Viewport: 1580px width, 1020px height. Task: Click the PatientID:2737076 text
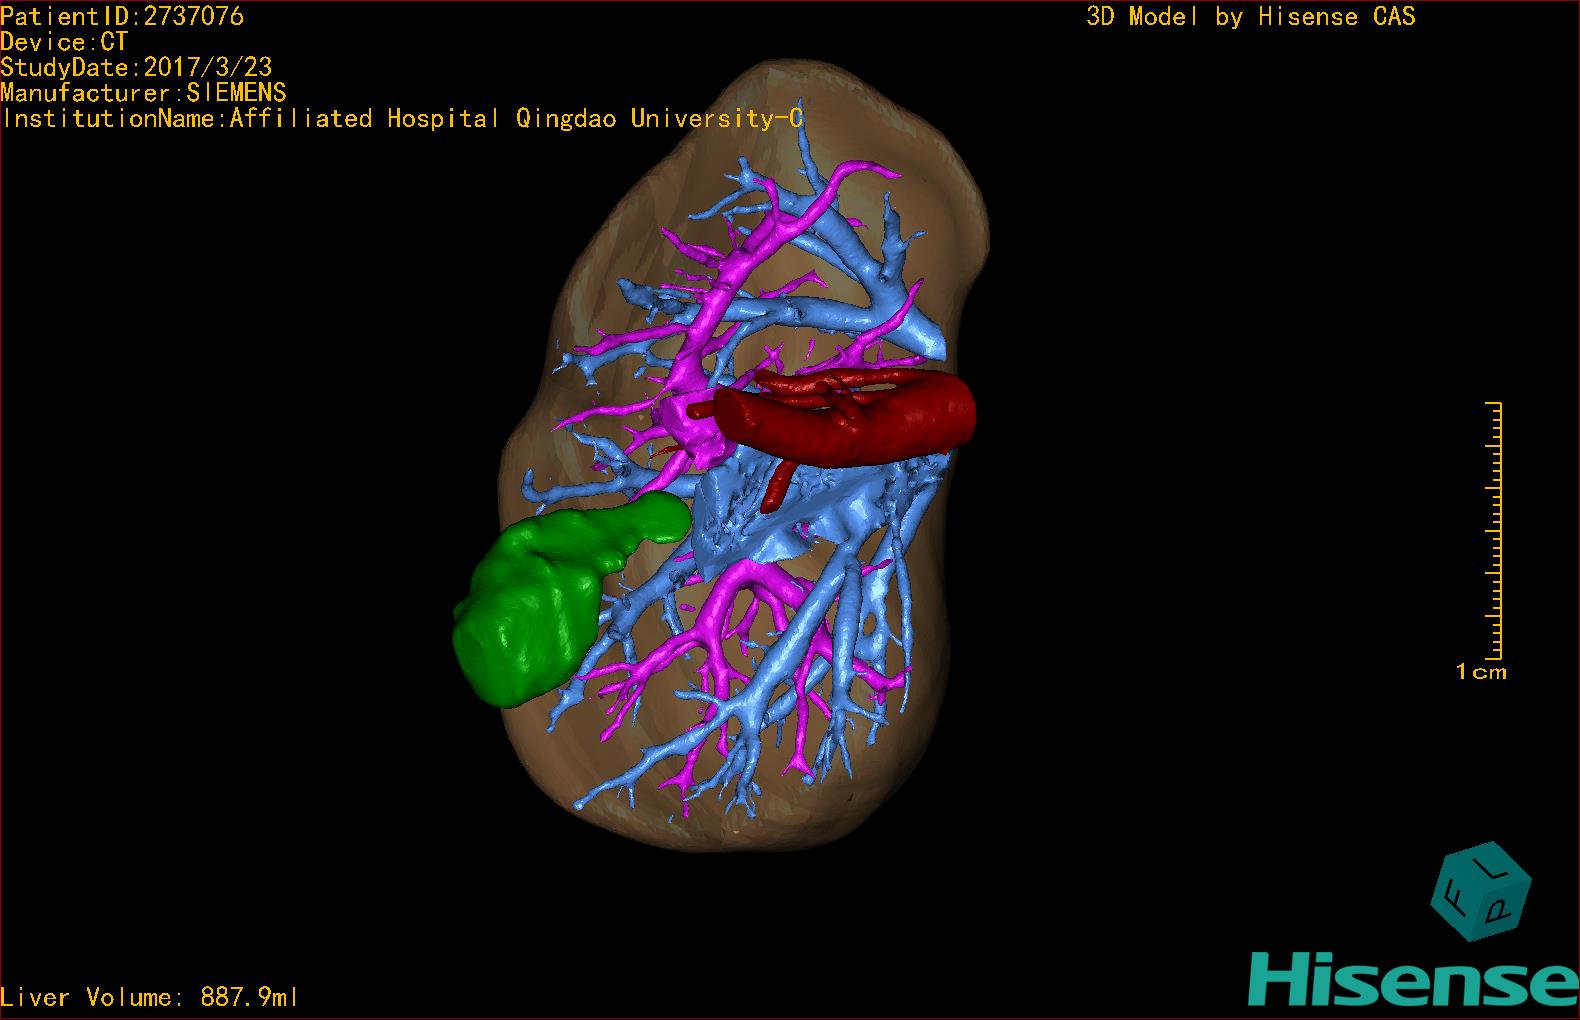122,16
